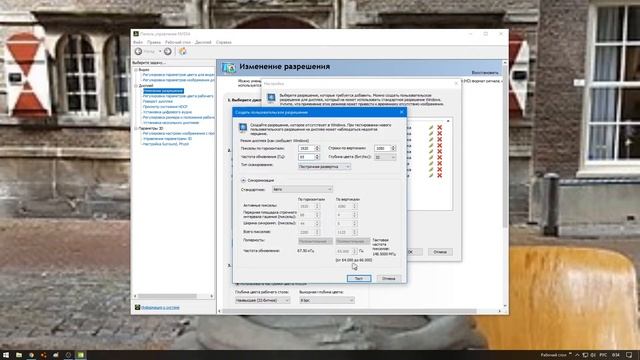This screenshot has height=360, width=640.
Task: Open the notification center icon
Action: tap(629, 355)
